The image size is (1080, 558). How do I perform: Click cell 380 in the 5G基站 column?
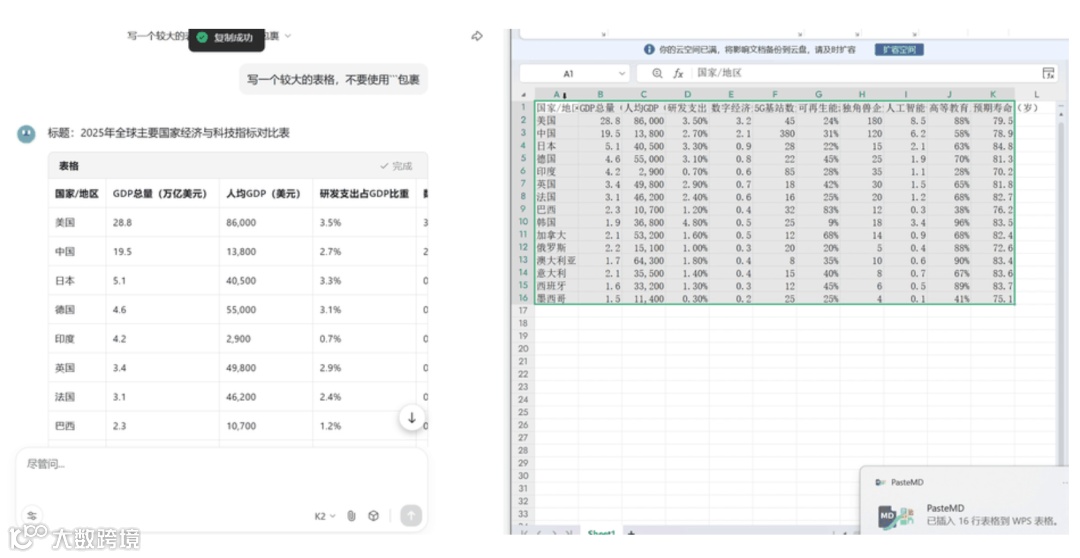(775, 133)
